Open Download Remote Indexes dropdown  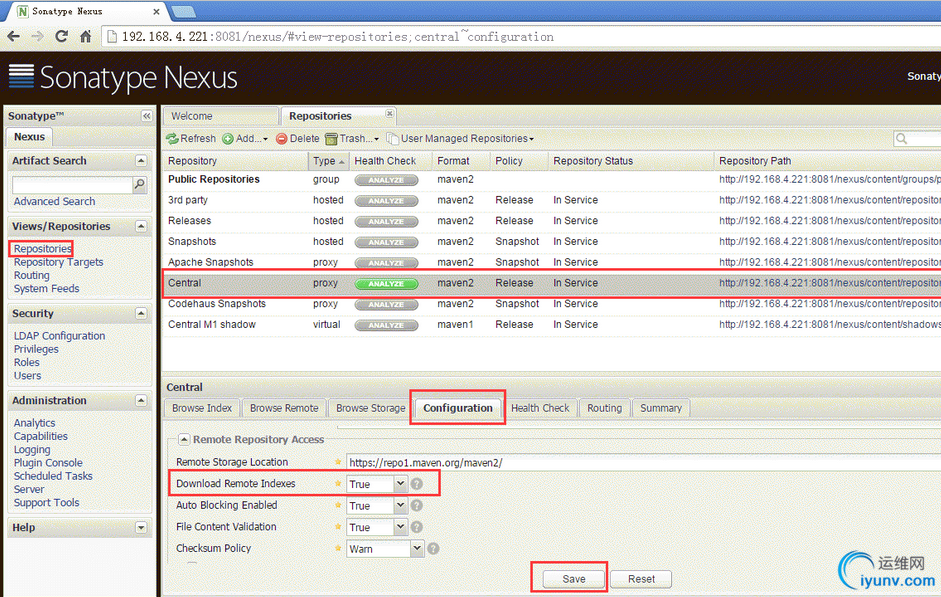[x=400, y=484]
